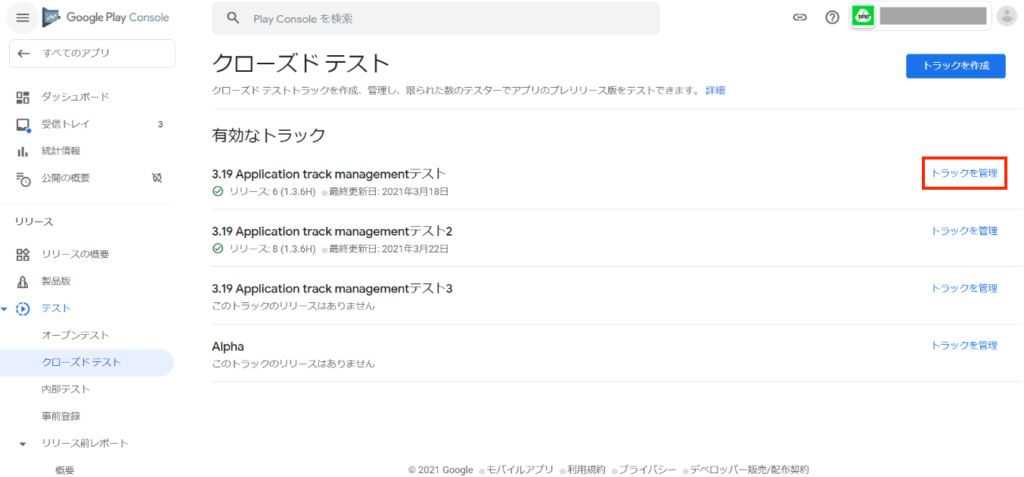Click the green developer account icon

pyautogui.click(x=863, y=17)
